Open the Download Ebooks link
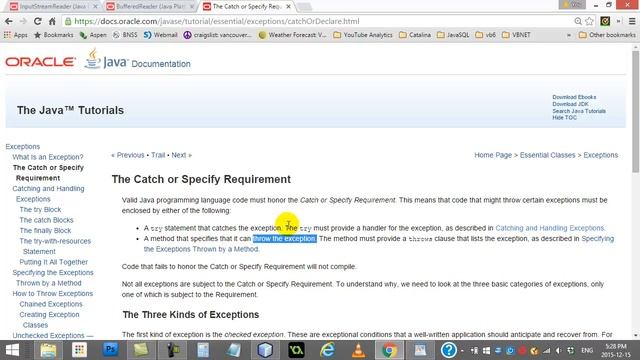Image resolution: width=640 pixels, height=360 pixels. point(574,97)
